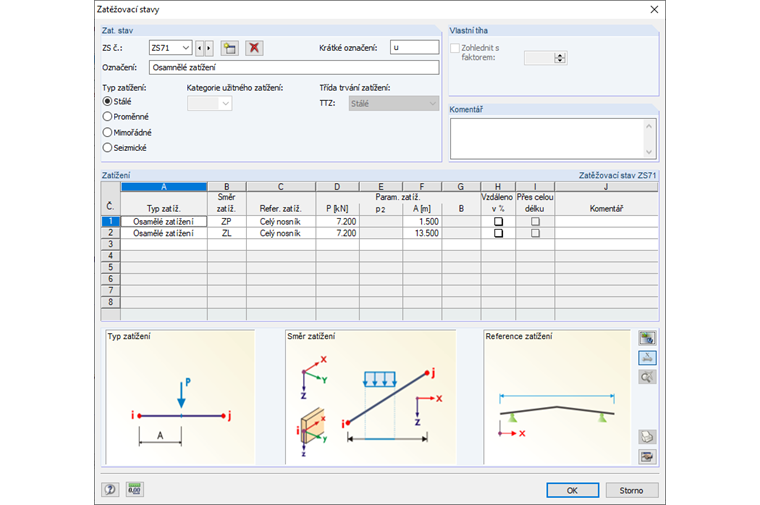
Task: Click row 2 Osamělé zatížení type cell
Action: click(164, 233)
